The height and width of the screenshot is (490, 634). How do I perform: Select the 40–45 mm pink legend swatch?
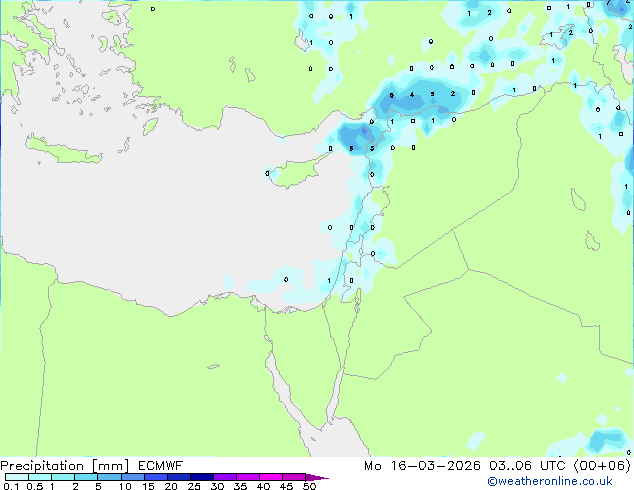271,477
